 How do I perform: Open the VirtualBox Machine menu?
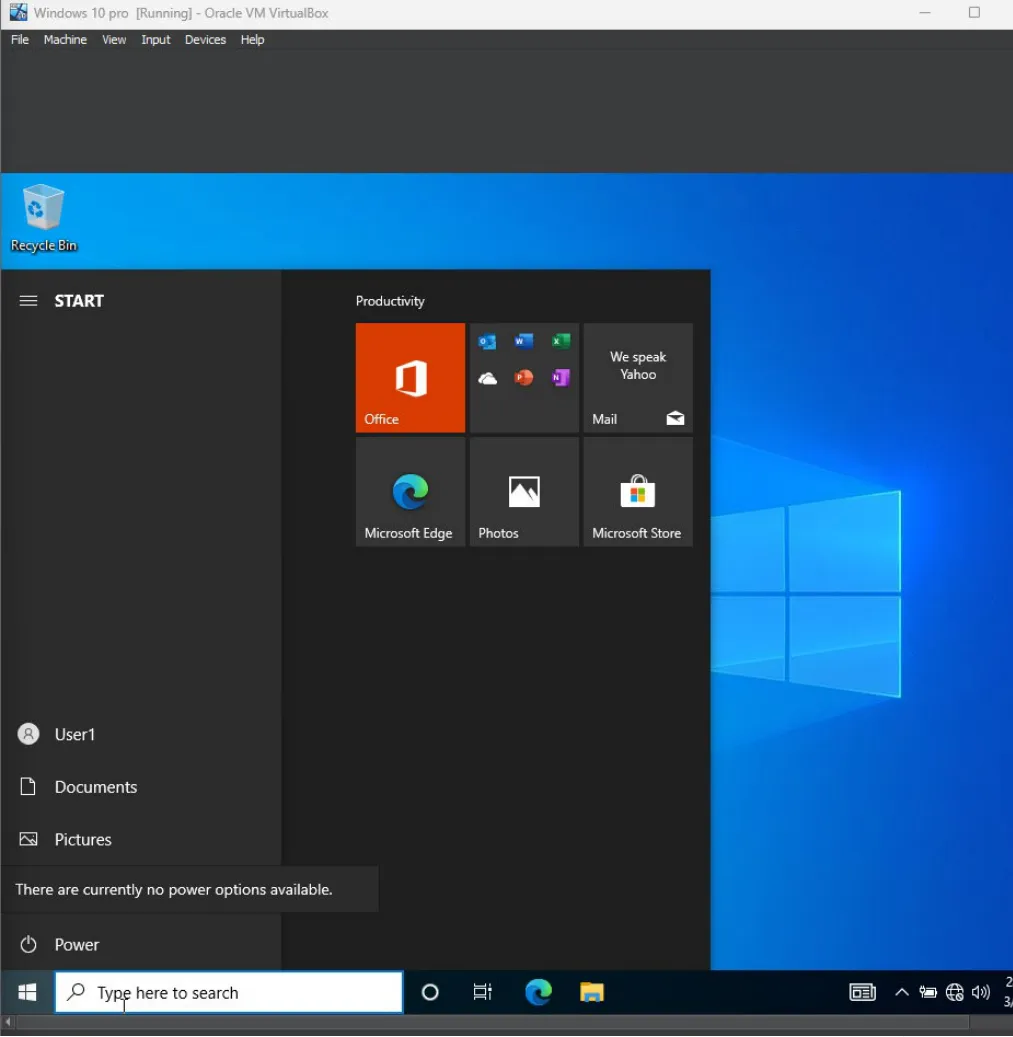65,40
